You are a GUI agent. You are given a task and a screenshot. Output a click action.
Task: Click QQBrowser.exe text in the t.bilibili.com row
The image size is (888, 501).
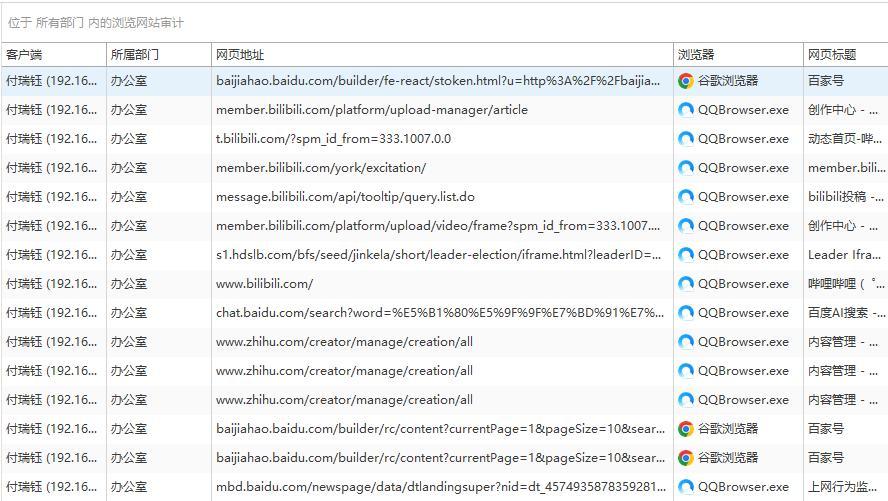[743, 139]
